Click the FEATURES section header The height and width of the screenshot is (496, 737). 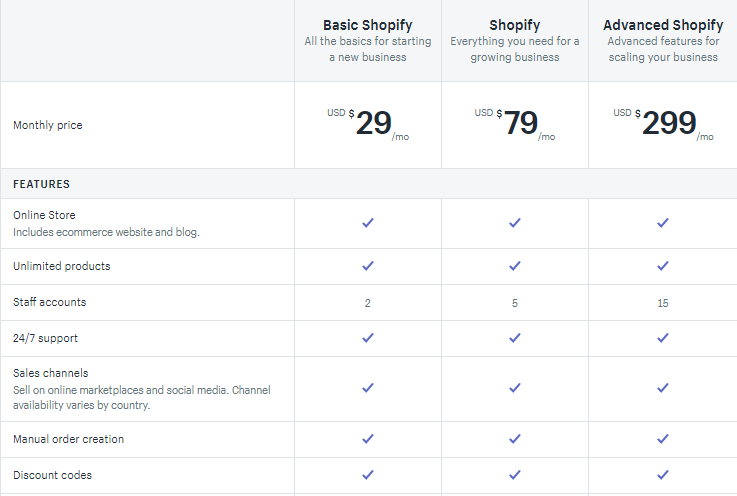(x=41, y=184)
